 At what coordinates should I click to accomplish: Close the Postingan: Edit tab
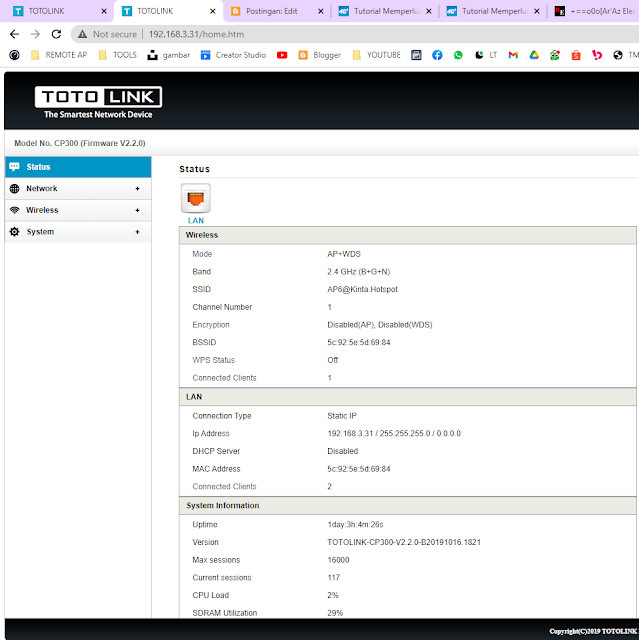321,11
